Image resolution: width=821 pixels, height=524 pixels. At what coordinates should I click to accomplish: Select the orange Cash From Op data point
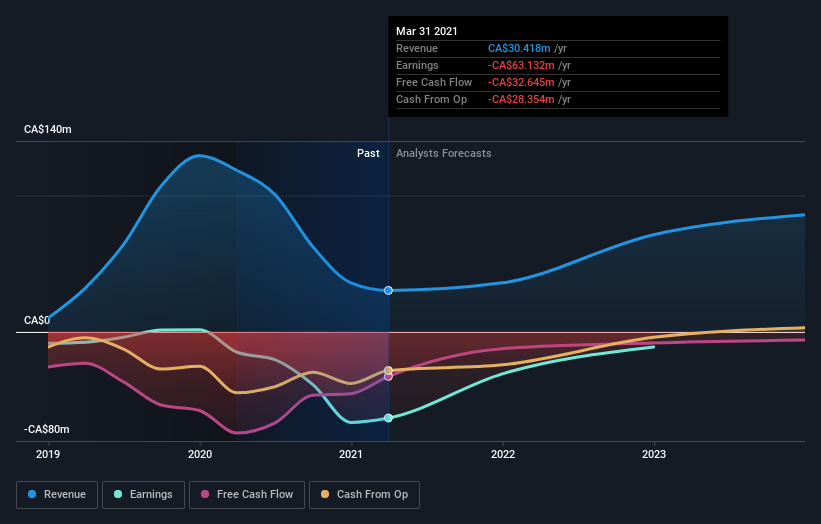coord(388,370)
